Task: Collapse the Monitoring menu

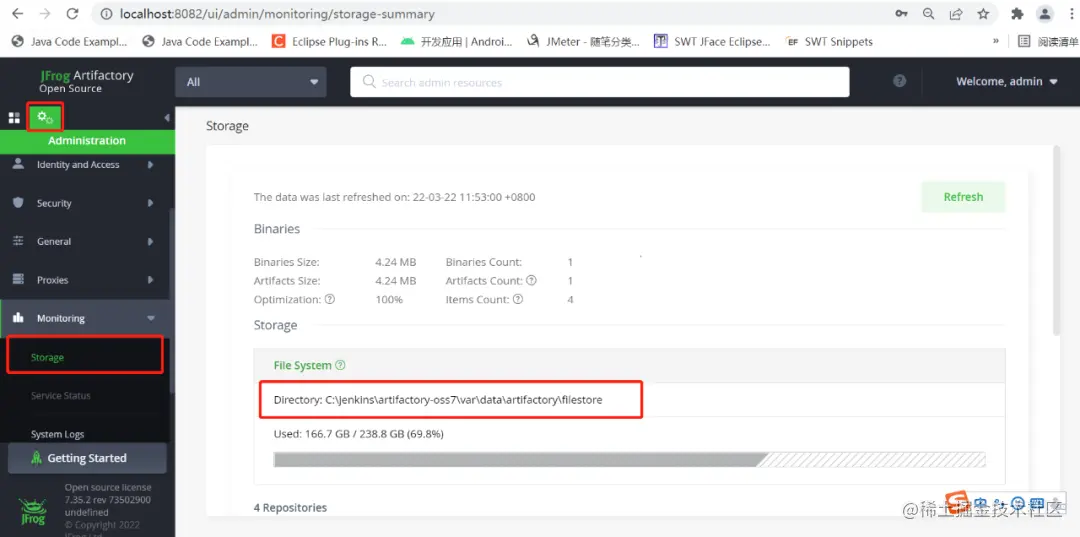Action: [x=85, y=318]
